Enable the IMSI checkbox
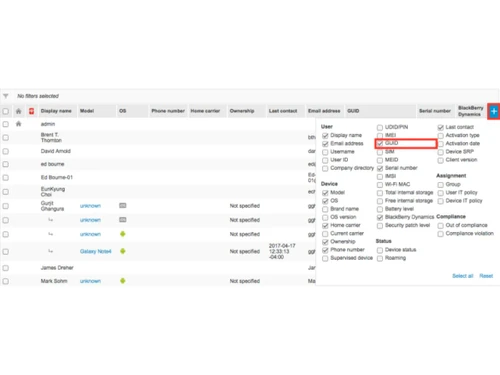The width and height of the screenshot is (500, 375). pos(380,176)
